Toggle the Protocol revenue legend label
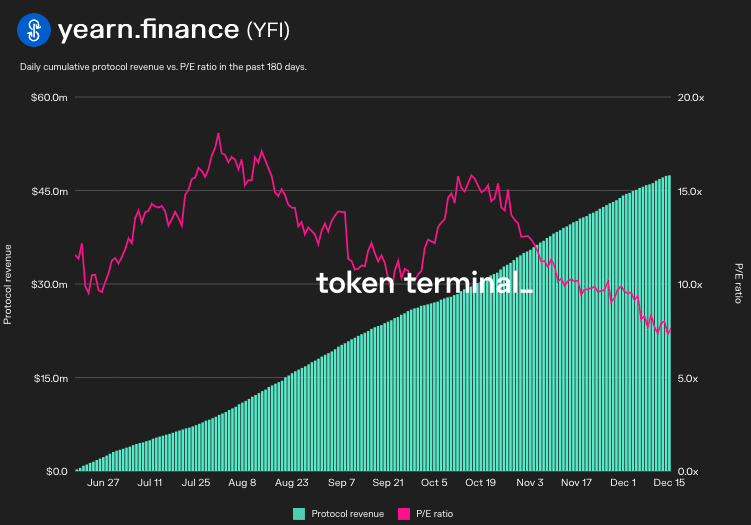 tap(348, 513)
